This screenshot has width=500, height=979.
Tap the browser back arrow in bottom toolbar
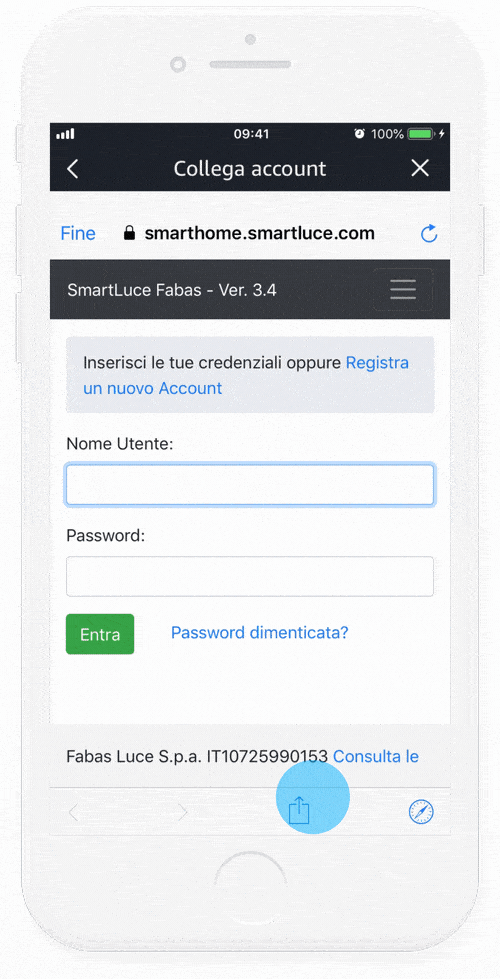tap(73, 812)
